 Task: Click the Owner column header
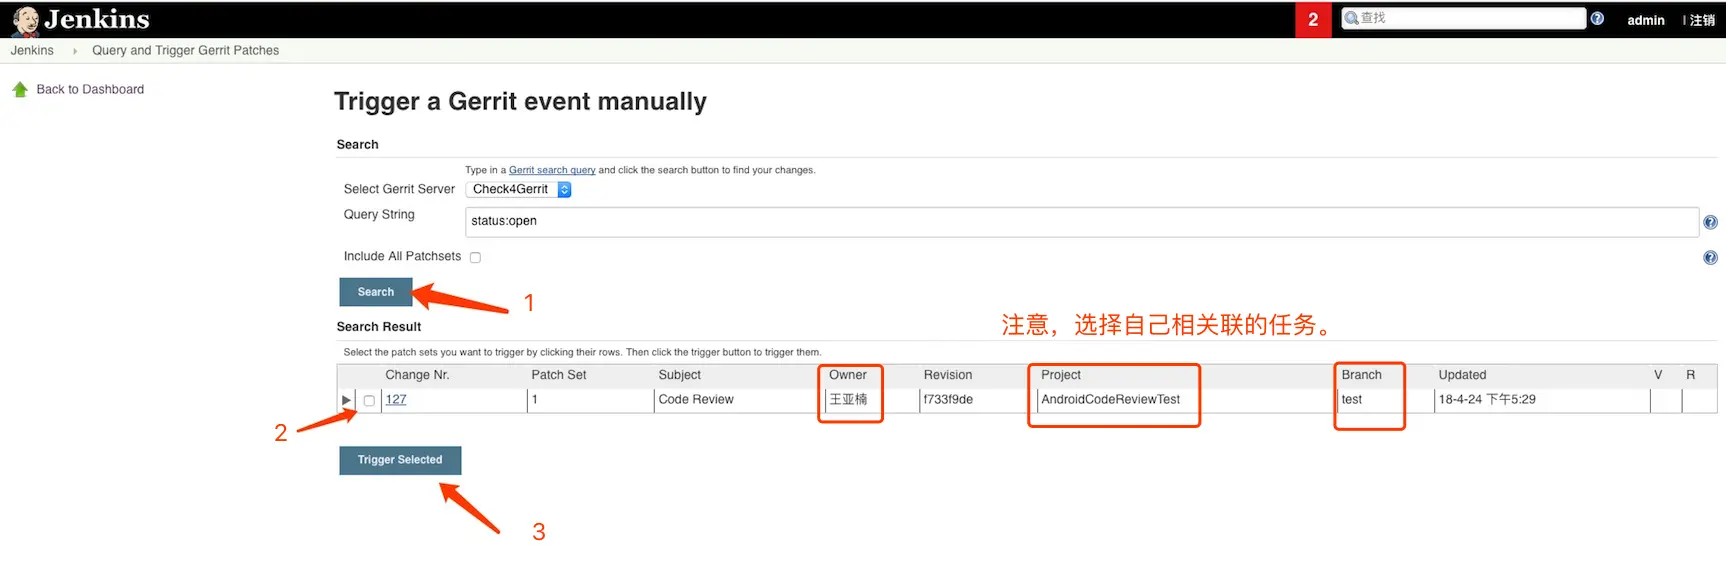(x=848, y=375)
